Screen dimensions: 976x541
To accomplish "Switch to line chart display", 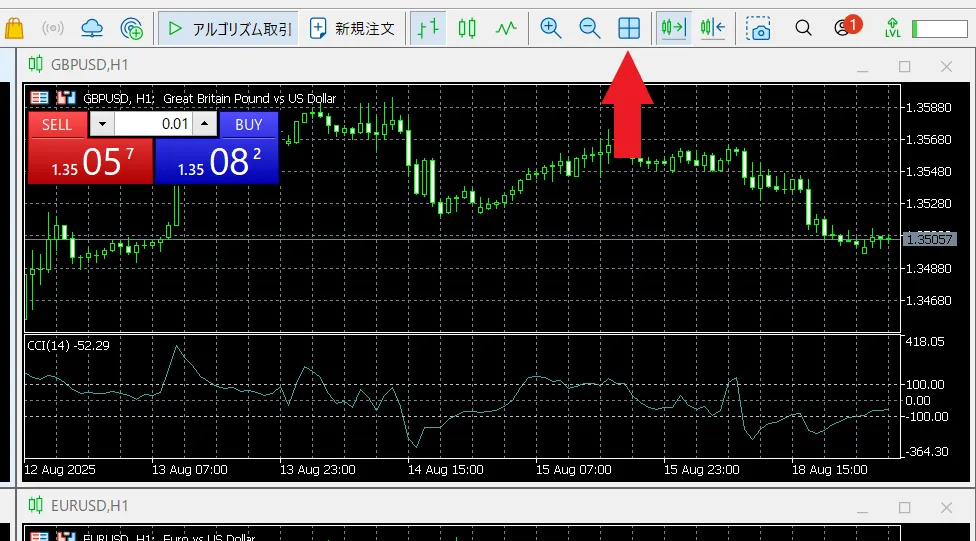I will point(507,29).
